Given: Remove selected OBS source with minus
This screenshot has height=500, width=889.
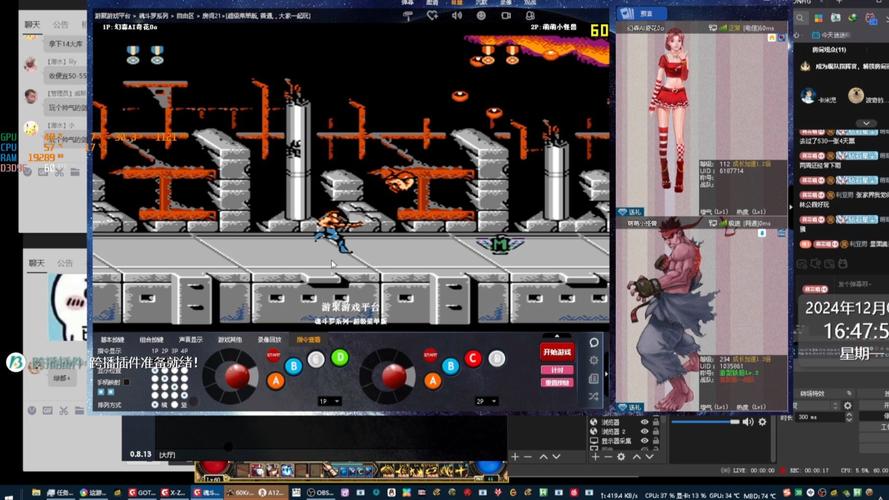Looking at the screenshot, I should pyautogui.click(x=608, y=456).
